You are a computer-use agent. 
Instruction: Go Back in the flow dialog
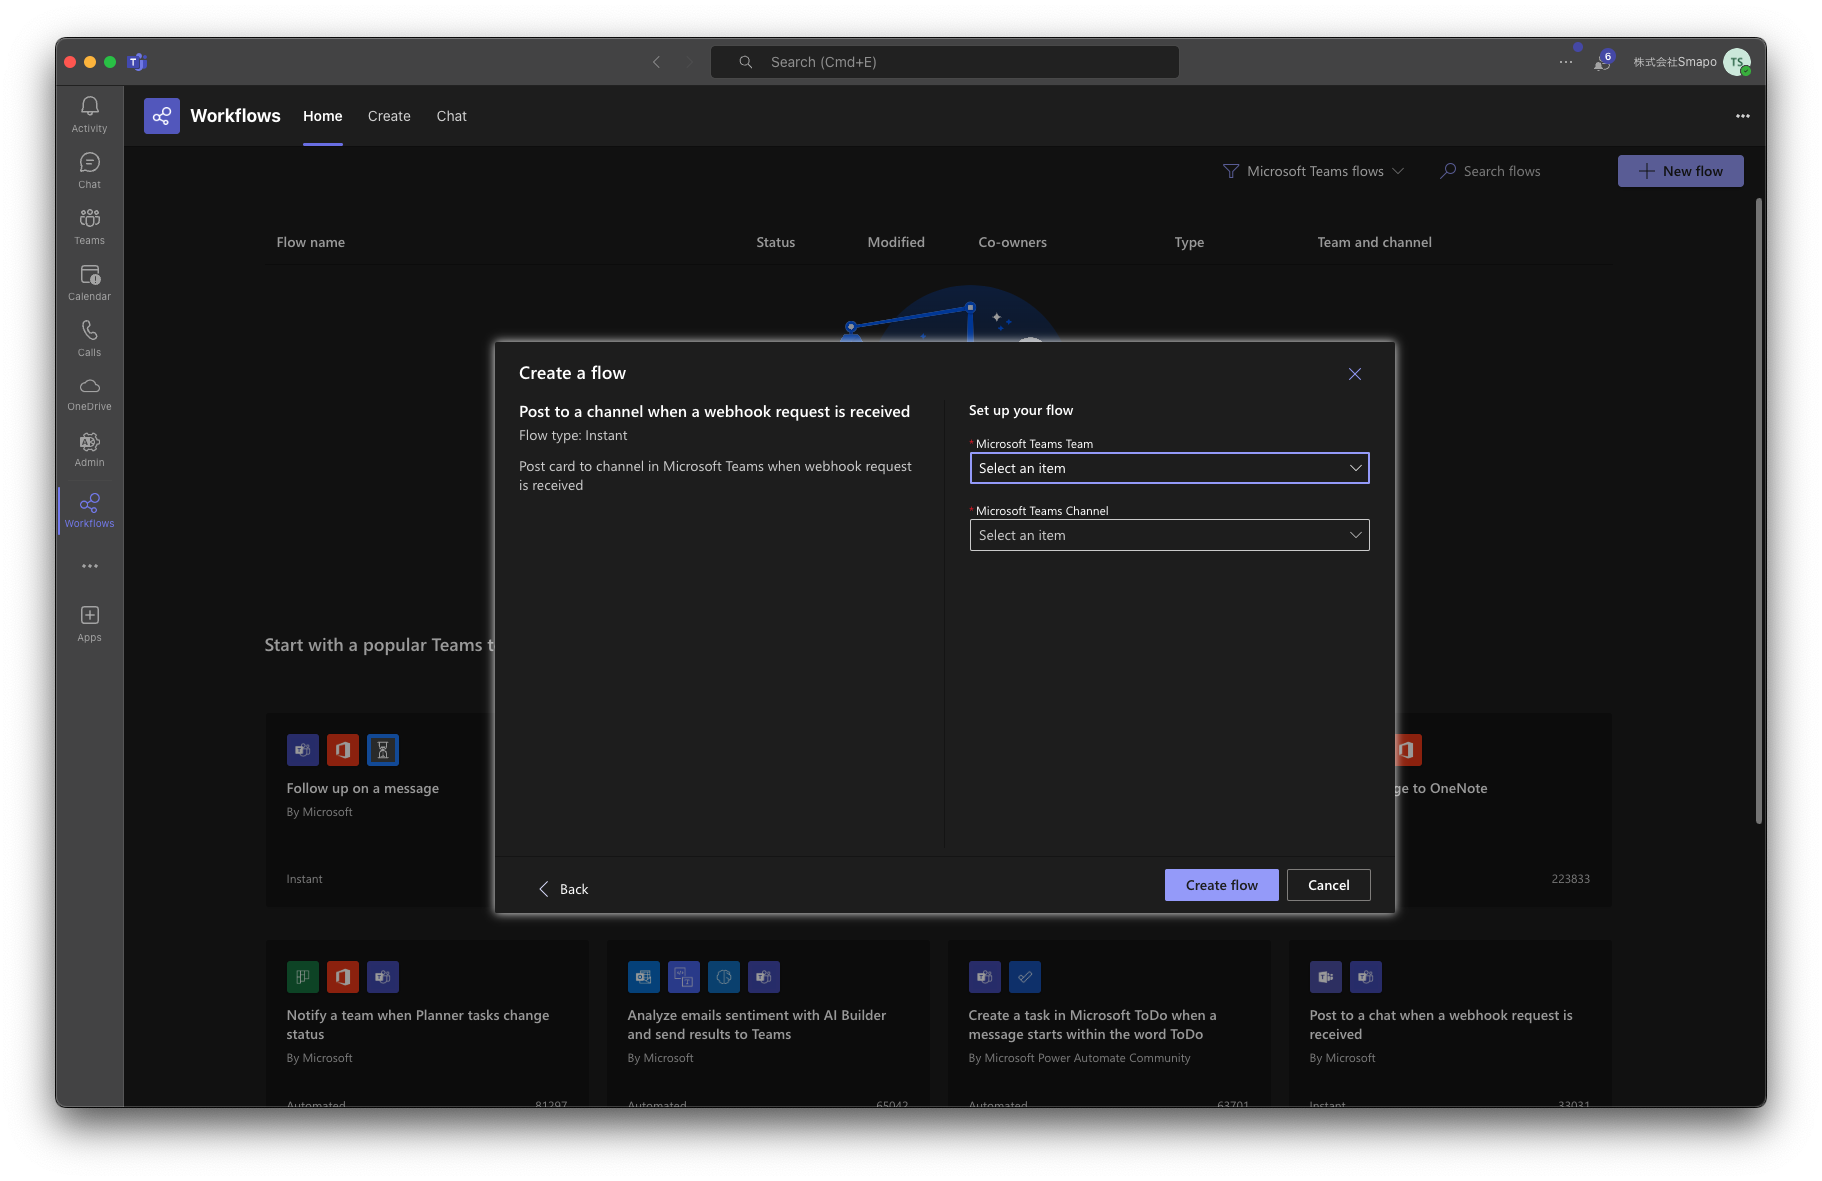[564, 889]
